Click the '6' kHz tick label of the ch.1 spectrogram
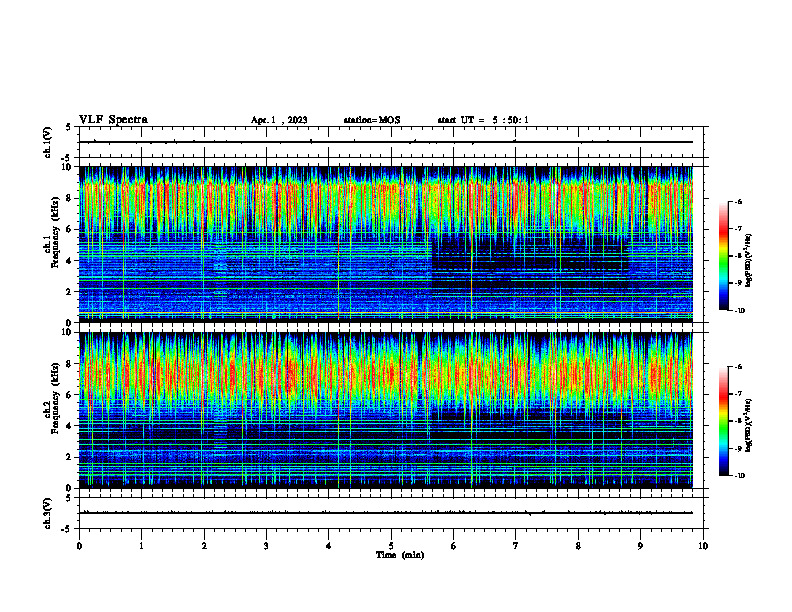 click(70, 229)
